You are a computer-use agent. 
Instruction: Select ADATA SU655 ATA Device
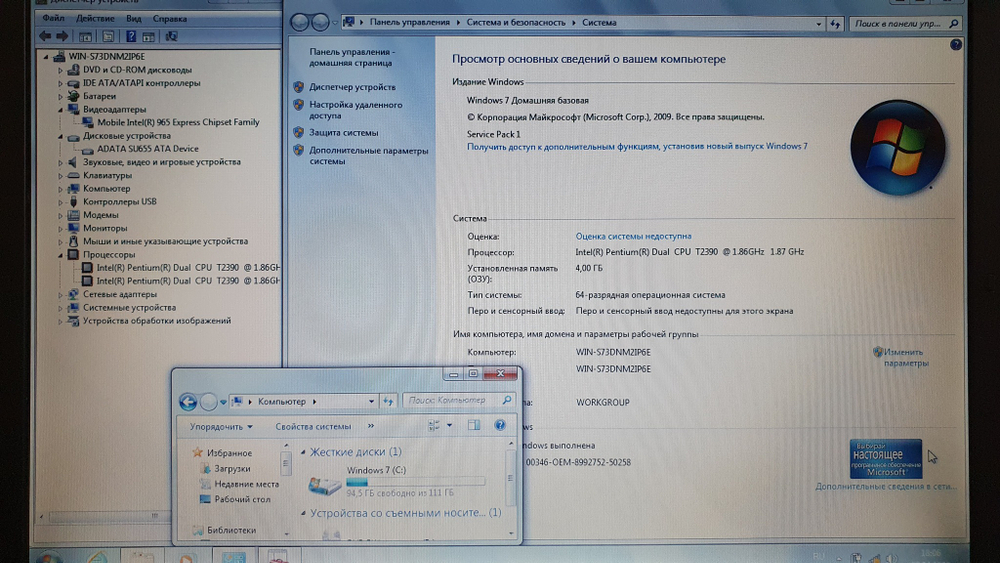pyautogui.click(x=147, y=149)
